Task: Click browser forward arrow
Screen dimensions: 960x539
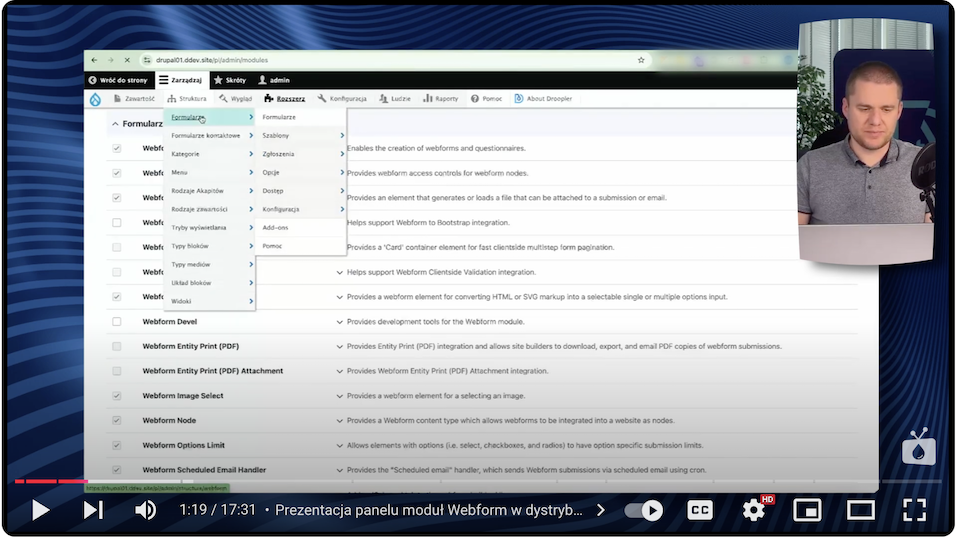Action: [111, 60]
